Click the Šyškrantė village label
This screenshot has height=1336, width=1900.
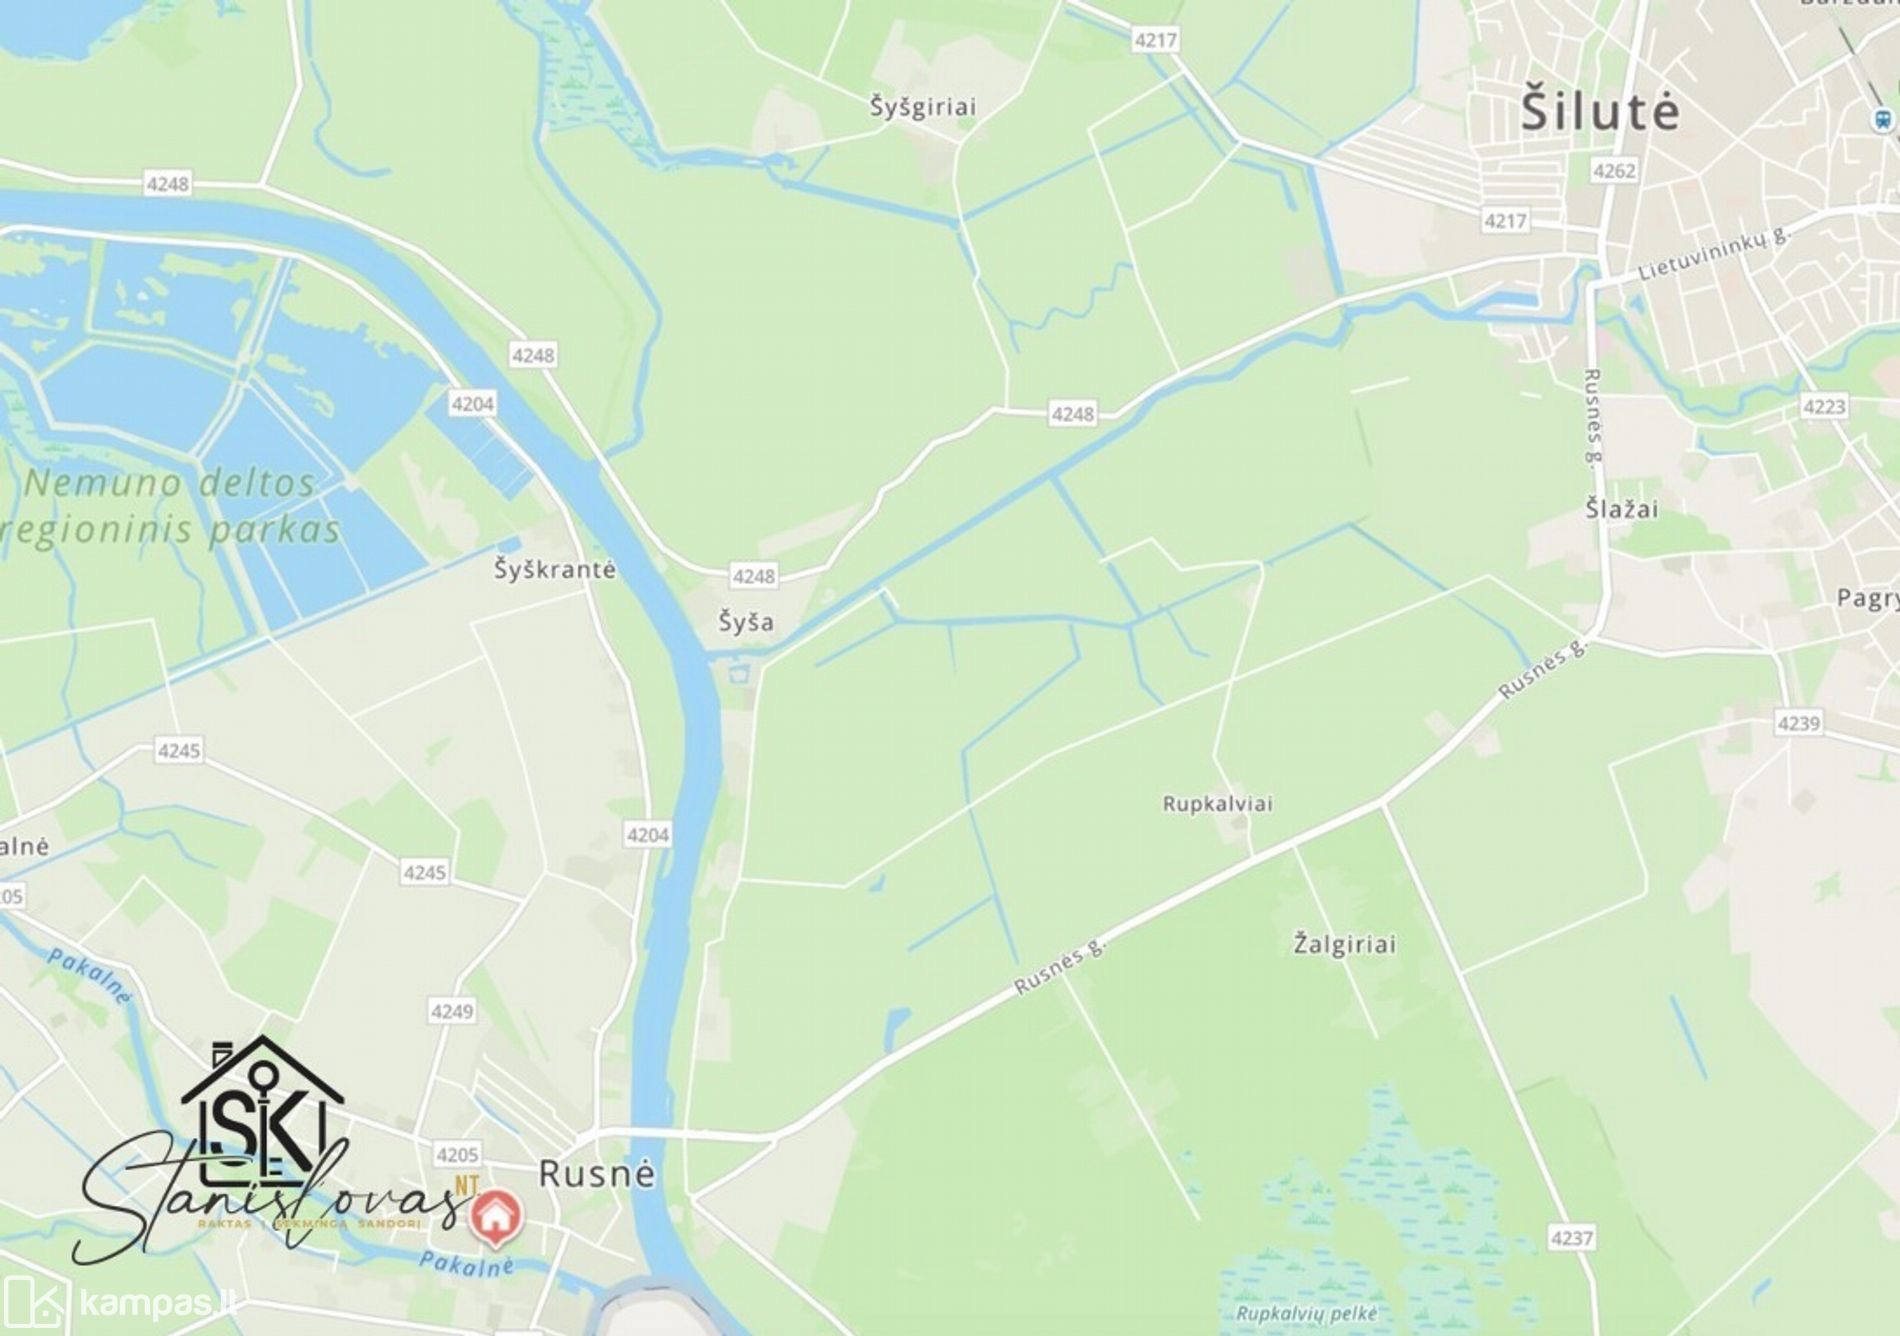(x=555, y=569)
